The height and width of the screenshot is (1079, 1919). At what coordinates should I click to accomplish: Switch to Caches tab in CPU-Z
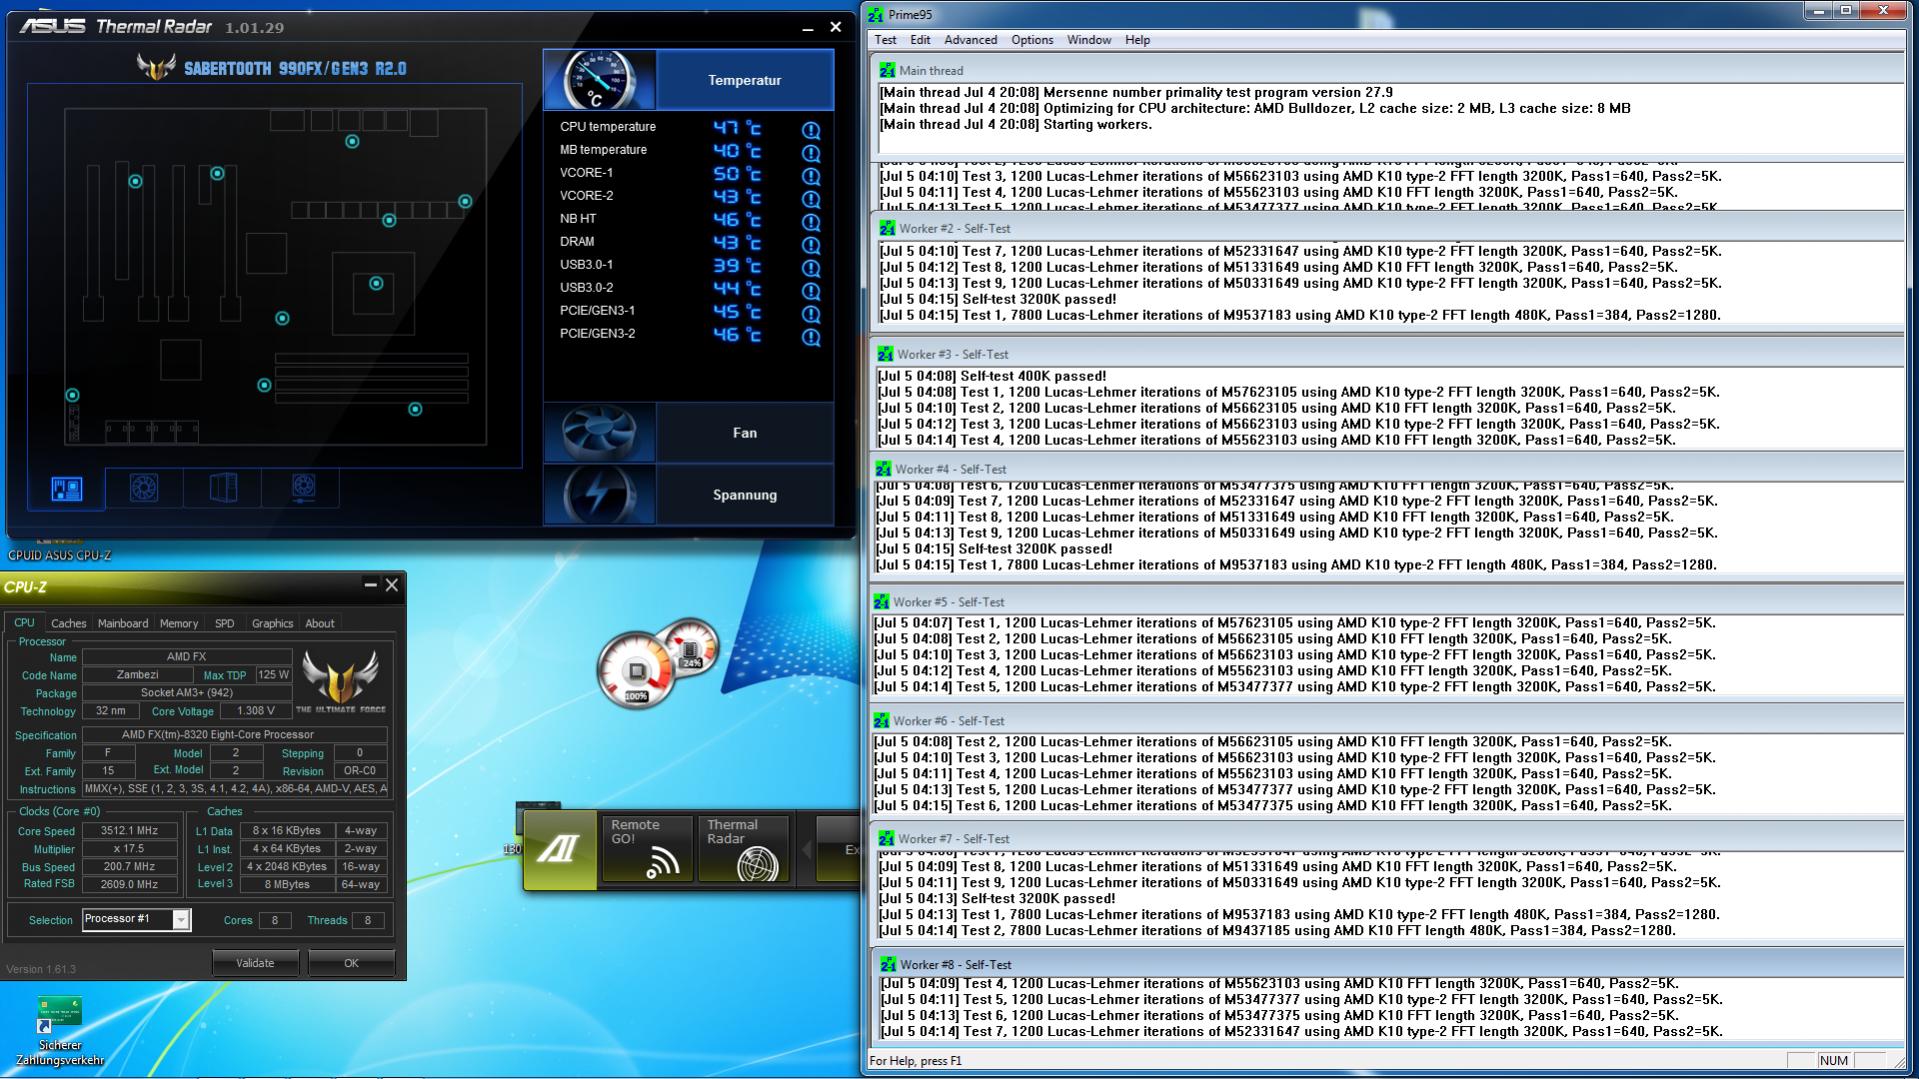coord(68,623)
